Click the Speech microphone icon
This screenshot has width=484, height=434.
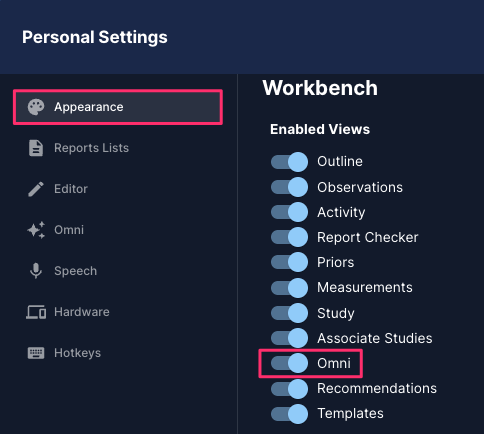pos(36,271)
